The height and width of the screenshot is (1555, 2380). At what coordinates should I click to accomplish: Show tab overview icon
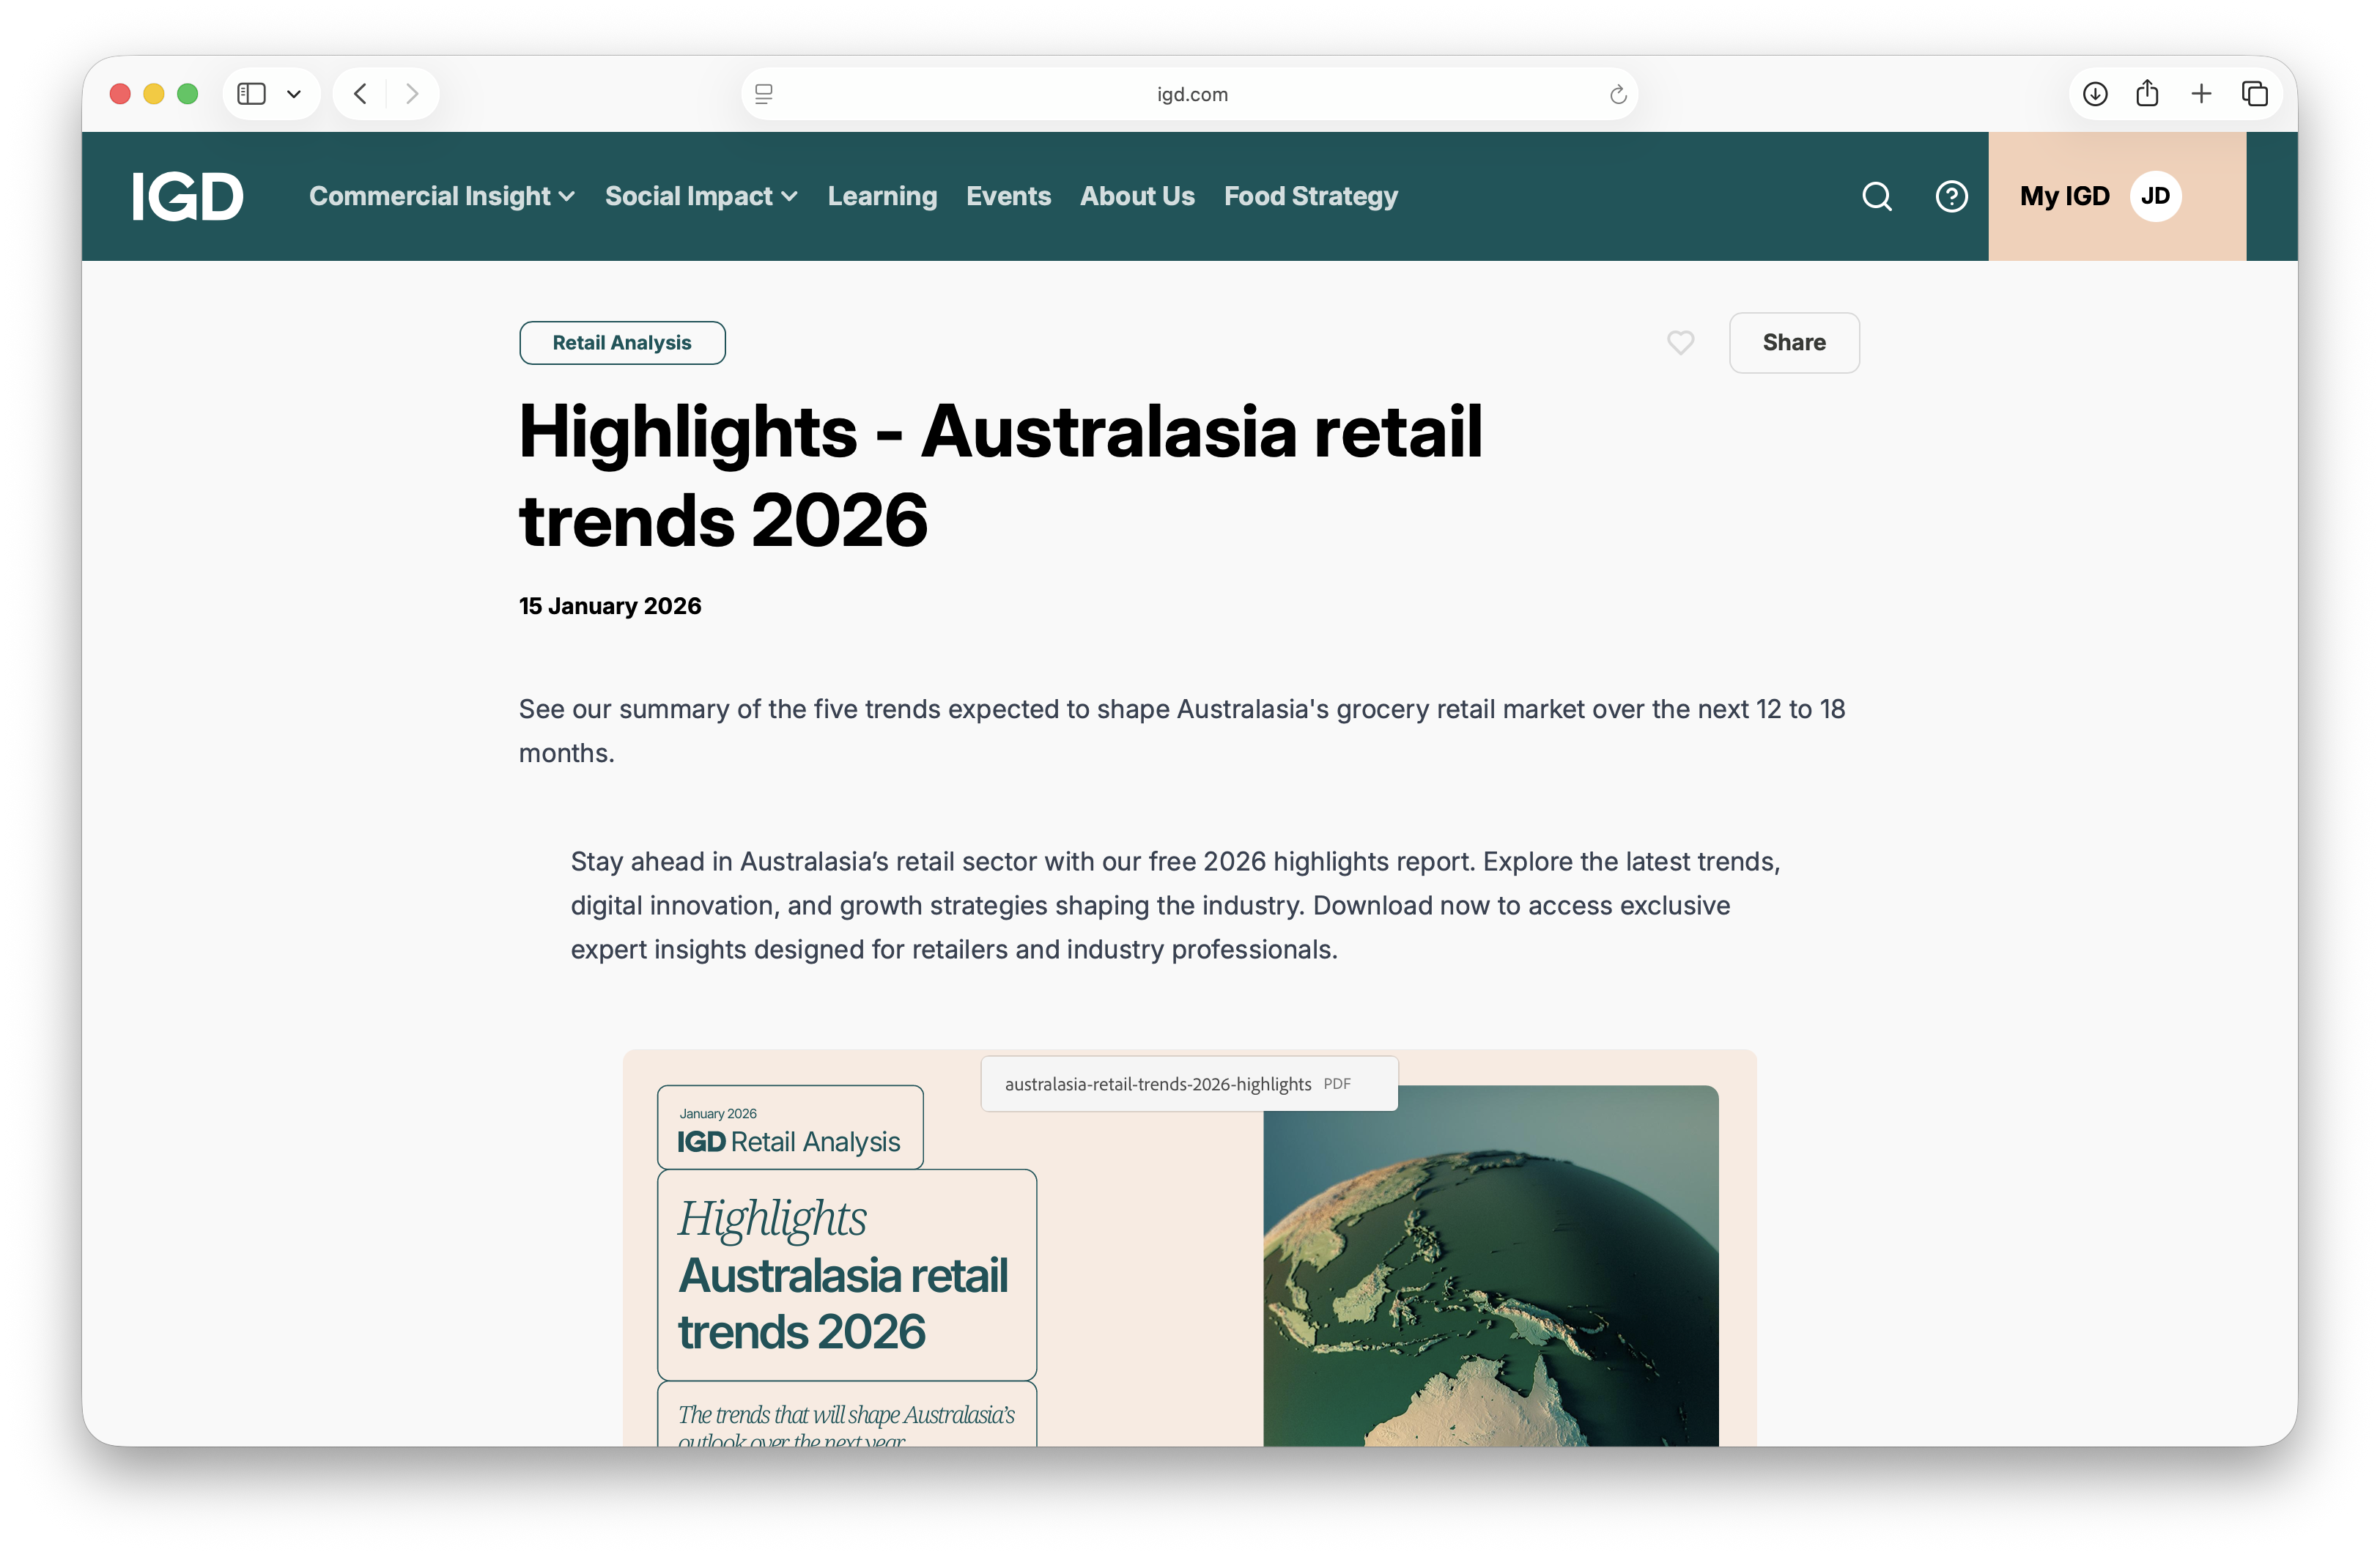(2254, 94)
